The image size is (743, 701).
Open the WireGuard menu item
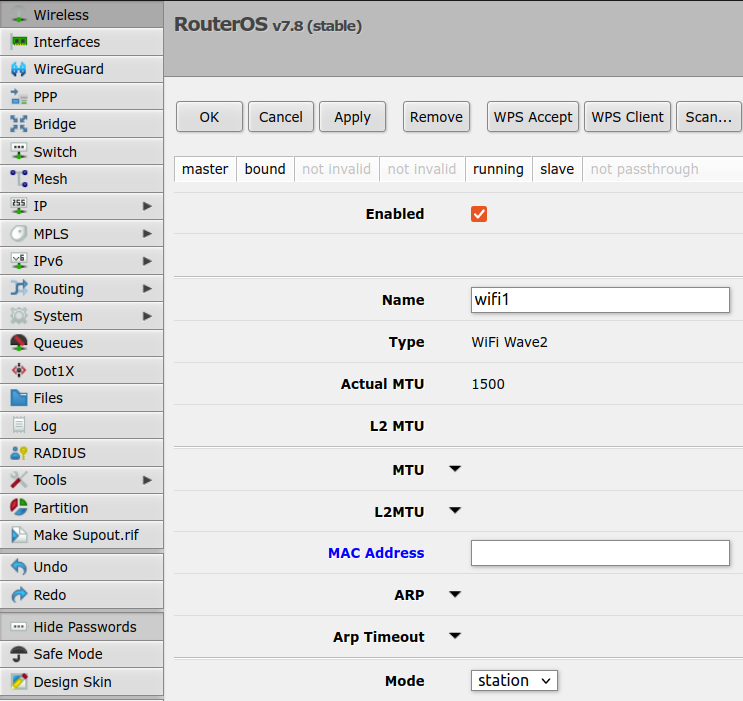point(82,69)
